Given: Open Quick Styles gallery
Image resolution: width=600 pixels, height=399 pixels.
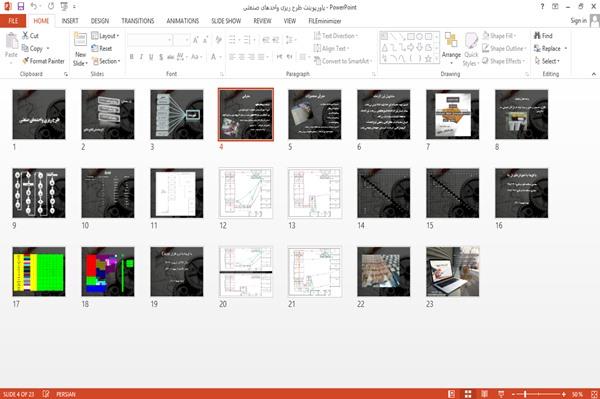Looking at the screenshot, I should tap(471, 49).
